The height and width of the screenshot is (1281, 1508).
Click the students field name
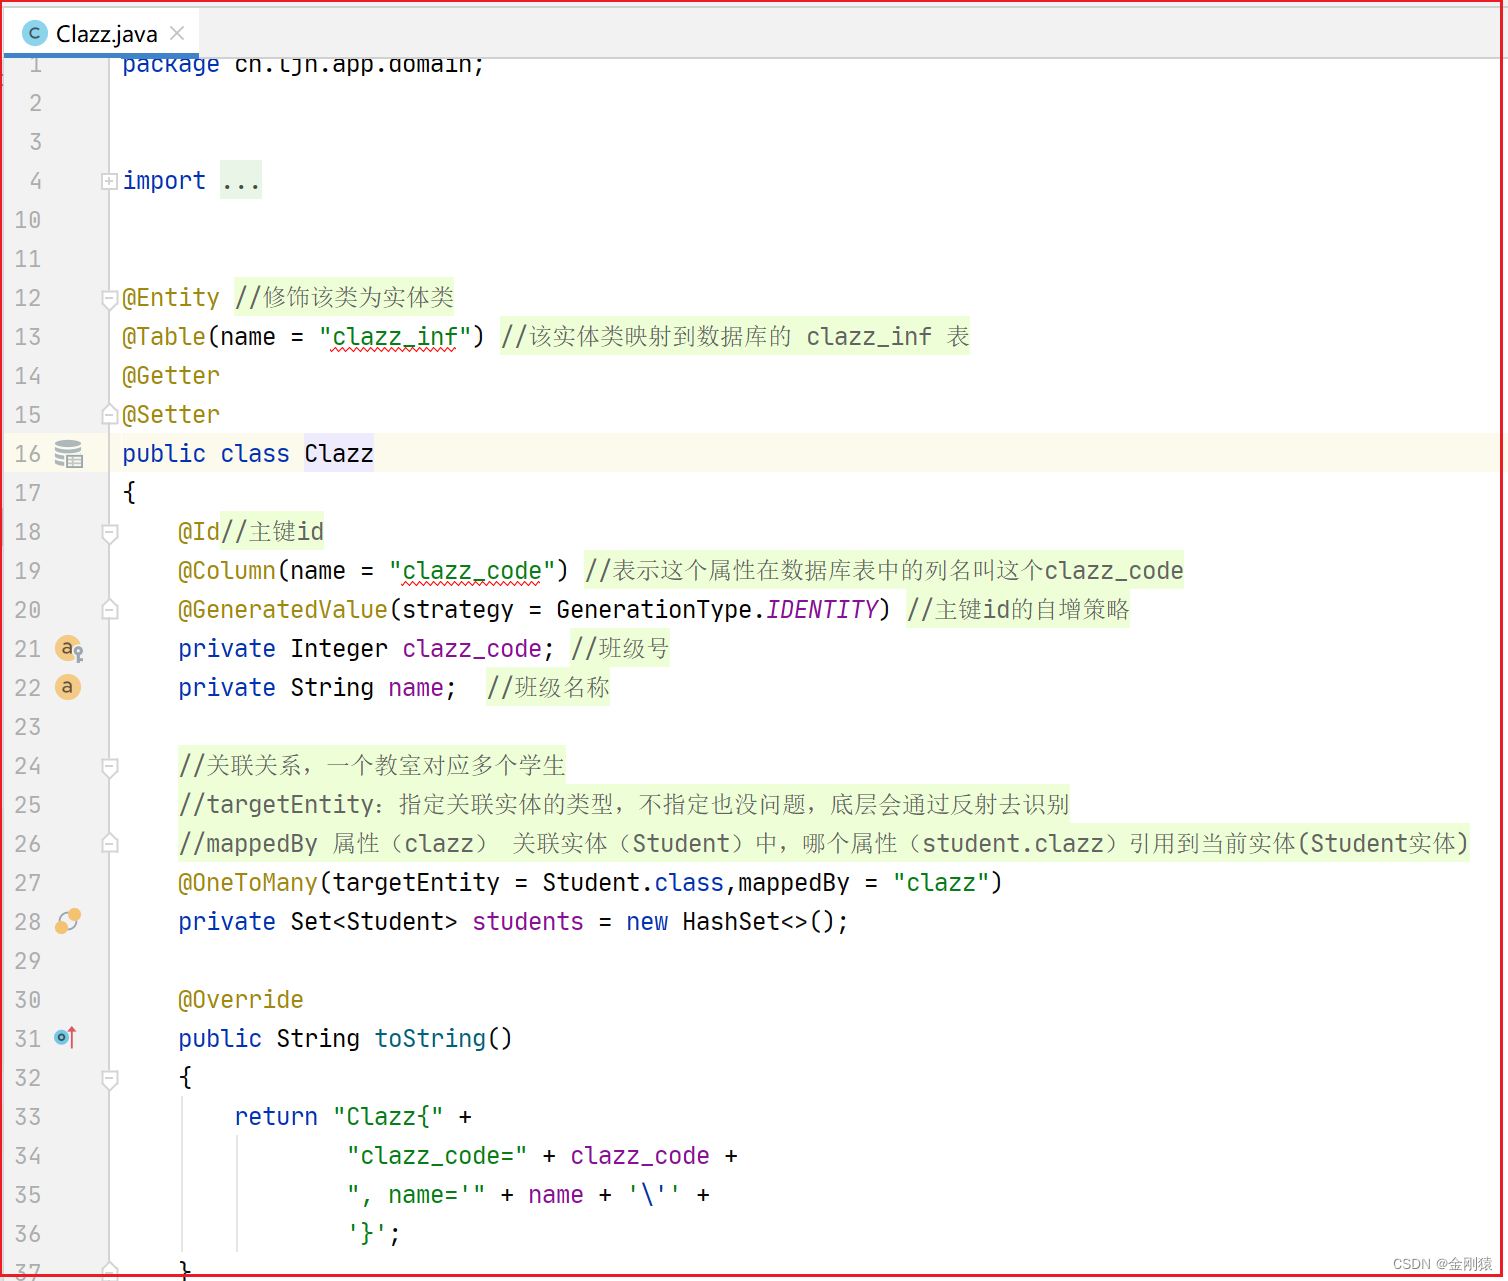[x=528, y=922]
